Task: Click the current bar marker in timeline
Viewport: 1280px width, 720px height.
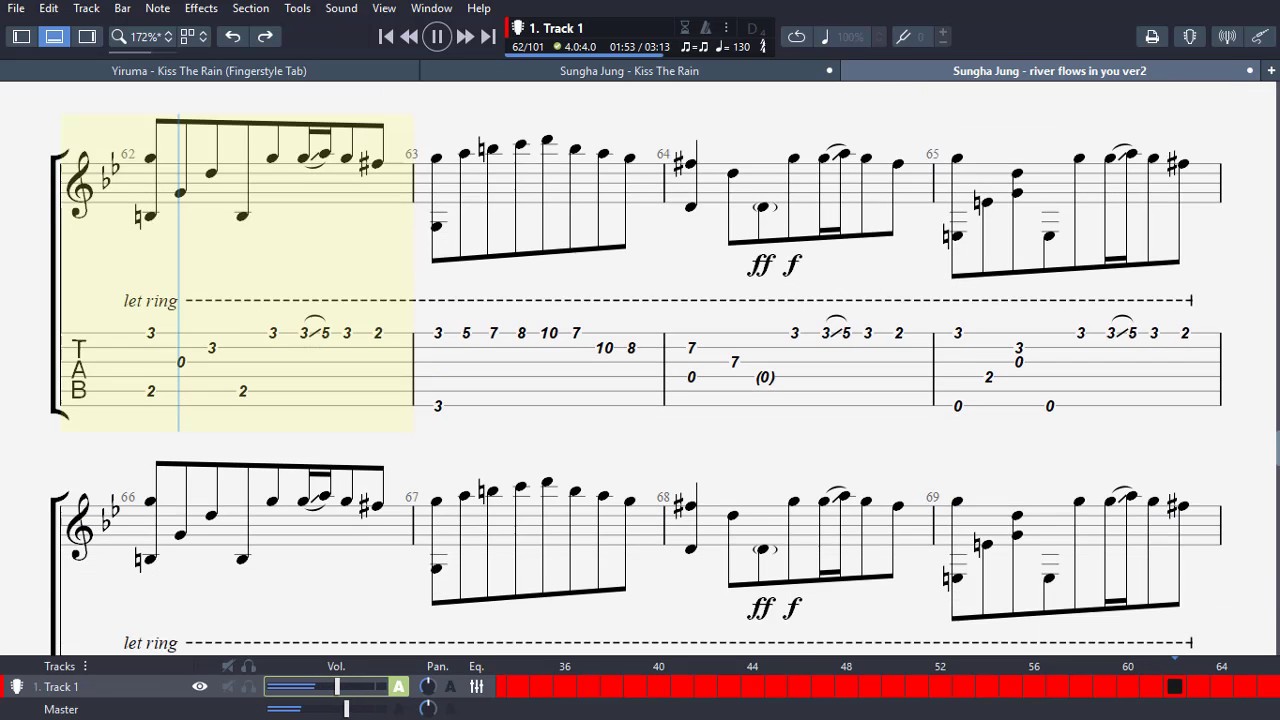Action: tap(1175, 687)
